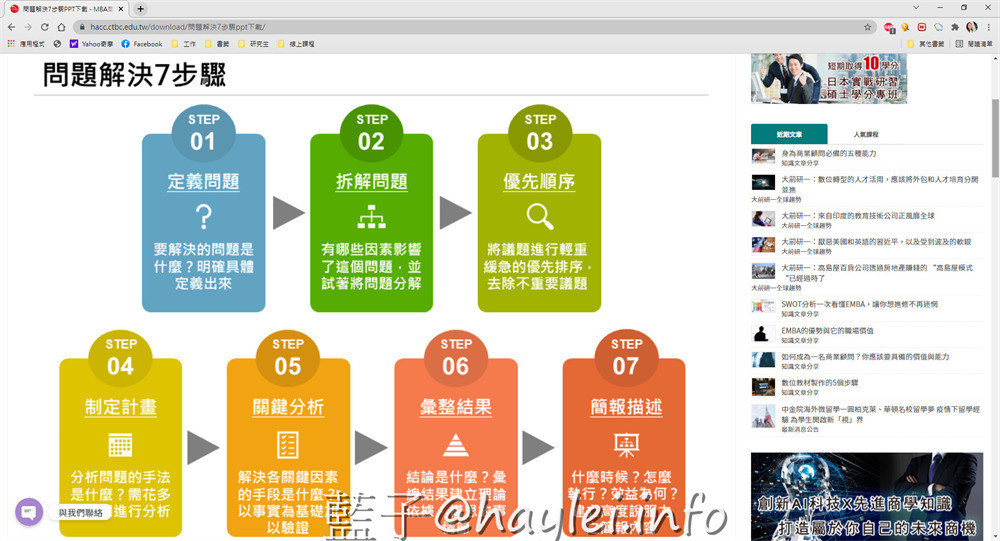Click the red extension icon with badge

click(x=889, y=27)
